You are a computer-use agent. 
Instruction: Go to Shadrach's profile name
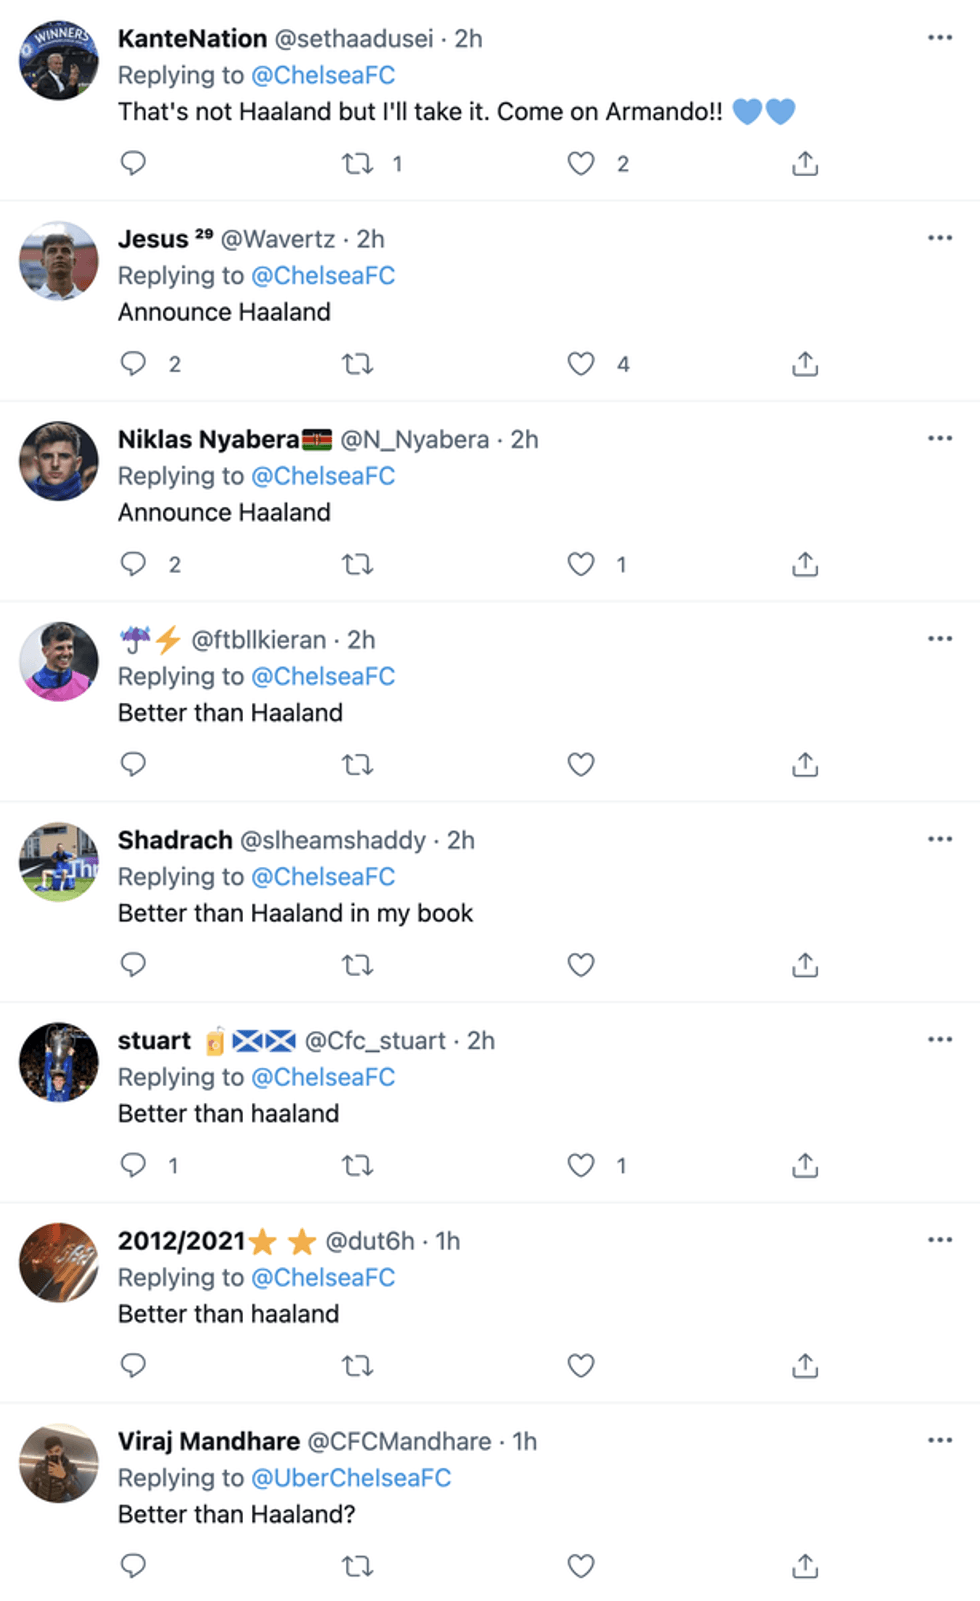[x=175, y=840]
